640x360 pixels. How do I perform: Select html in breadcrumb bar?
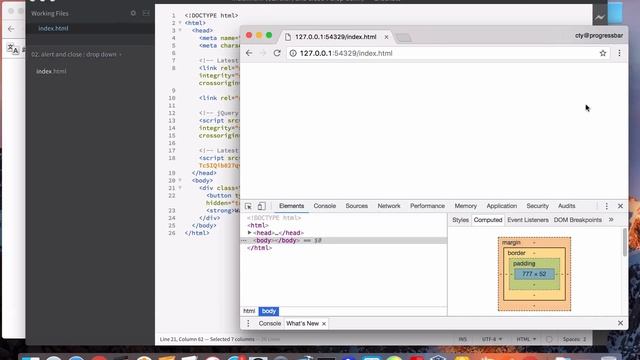click(249, 311)
